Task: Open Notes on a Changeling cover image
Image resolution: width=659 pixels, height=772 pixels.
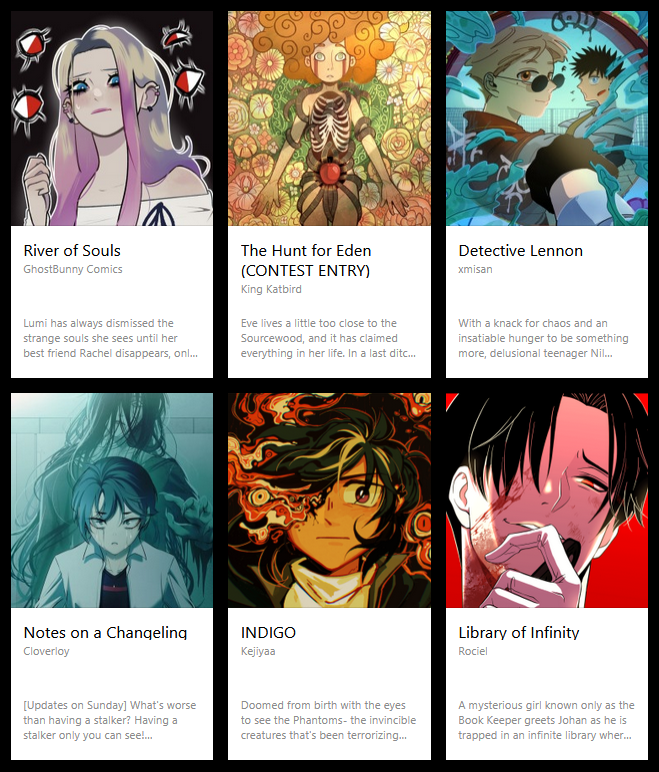Action: pos(112,500)
